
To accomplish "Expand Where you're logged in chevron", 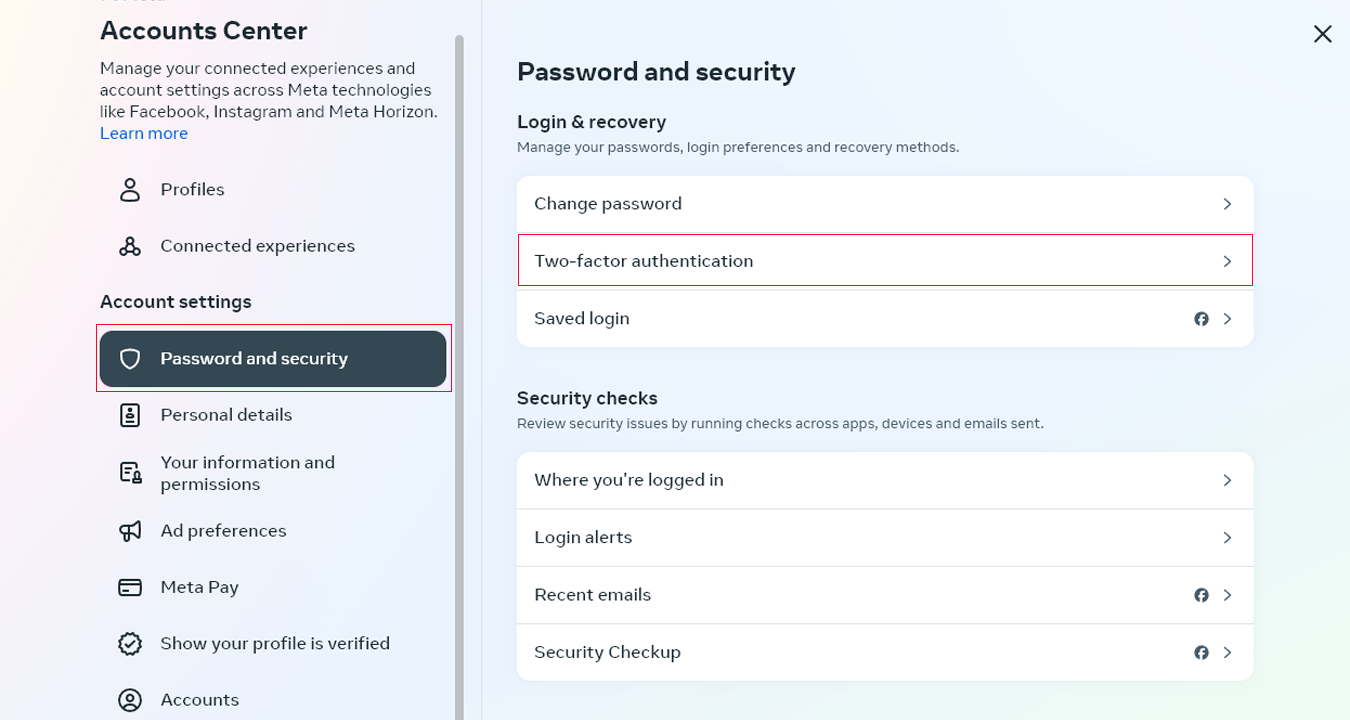I will [x=1228, y=480].
